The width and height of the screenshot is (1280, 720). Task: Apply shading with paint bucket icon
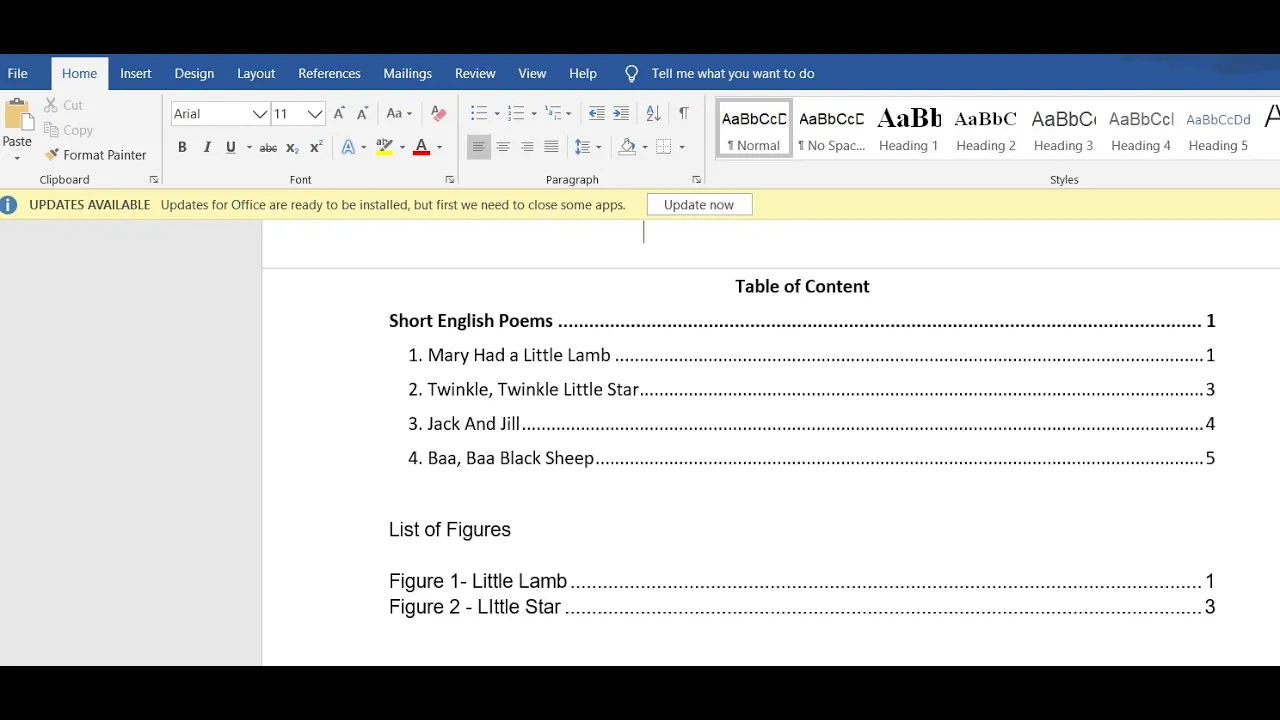[x=627, y=147]
